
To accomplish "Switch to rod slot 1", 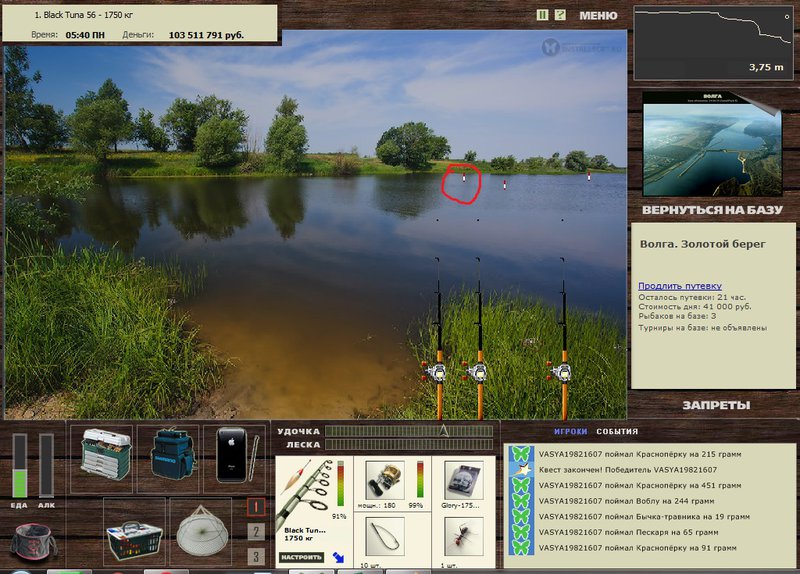I will click(x=256, y=508).
